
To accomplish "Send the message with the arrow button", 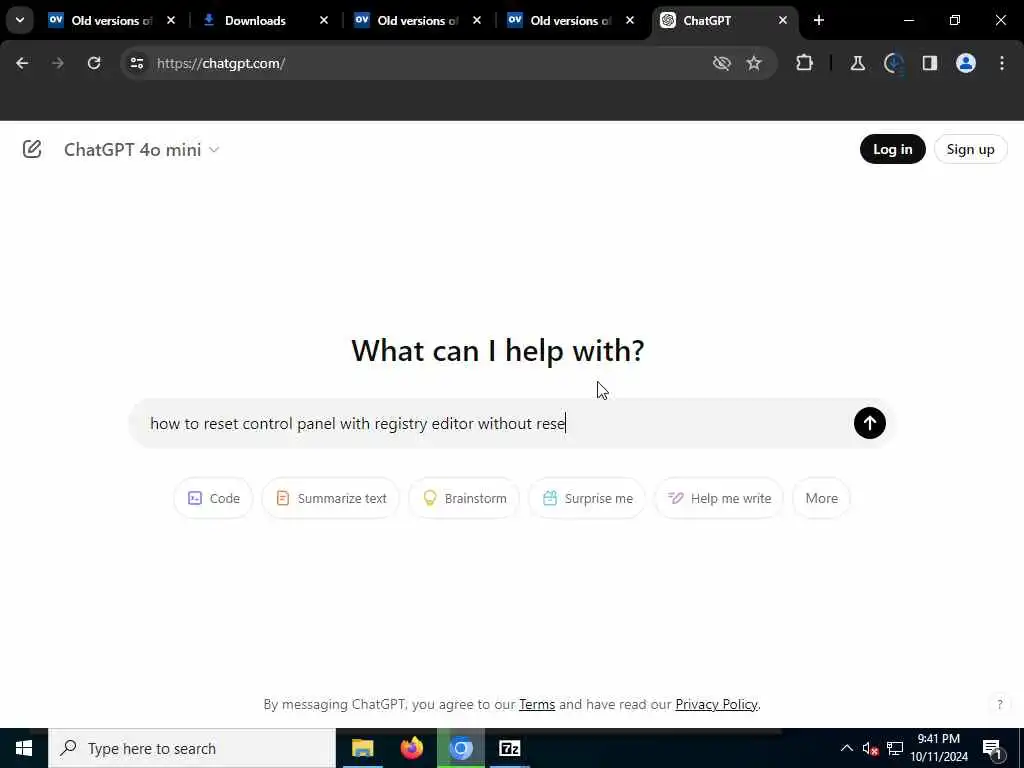I will click(869, 423).
